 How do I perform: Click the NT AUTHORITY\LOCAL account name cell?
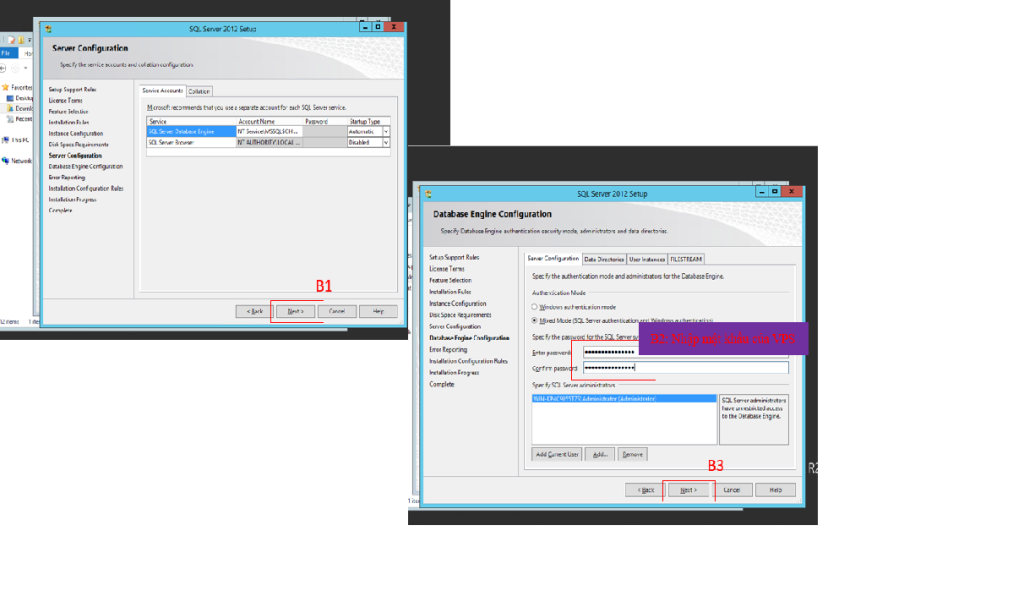pyautogui.click(x=269, y=142)
